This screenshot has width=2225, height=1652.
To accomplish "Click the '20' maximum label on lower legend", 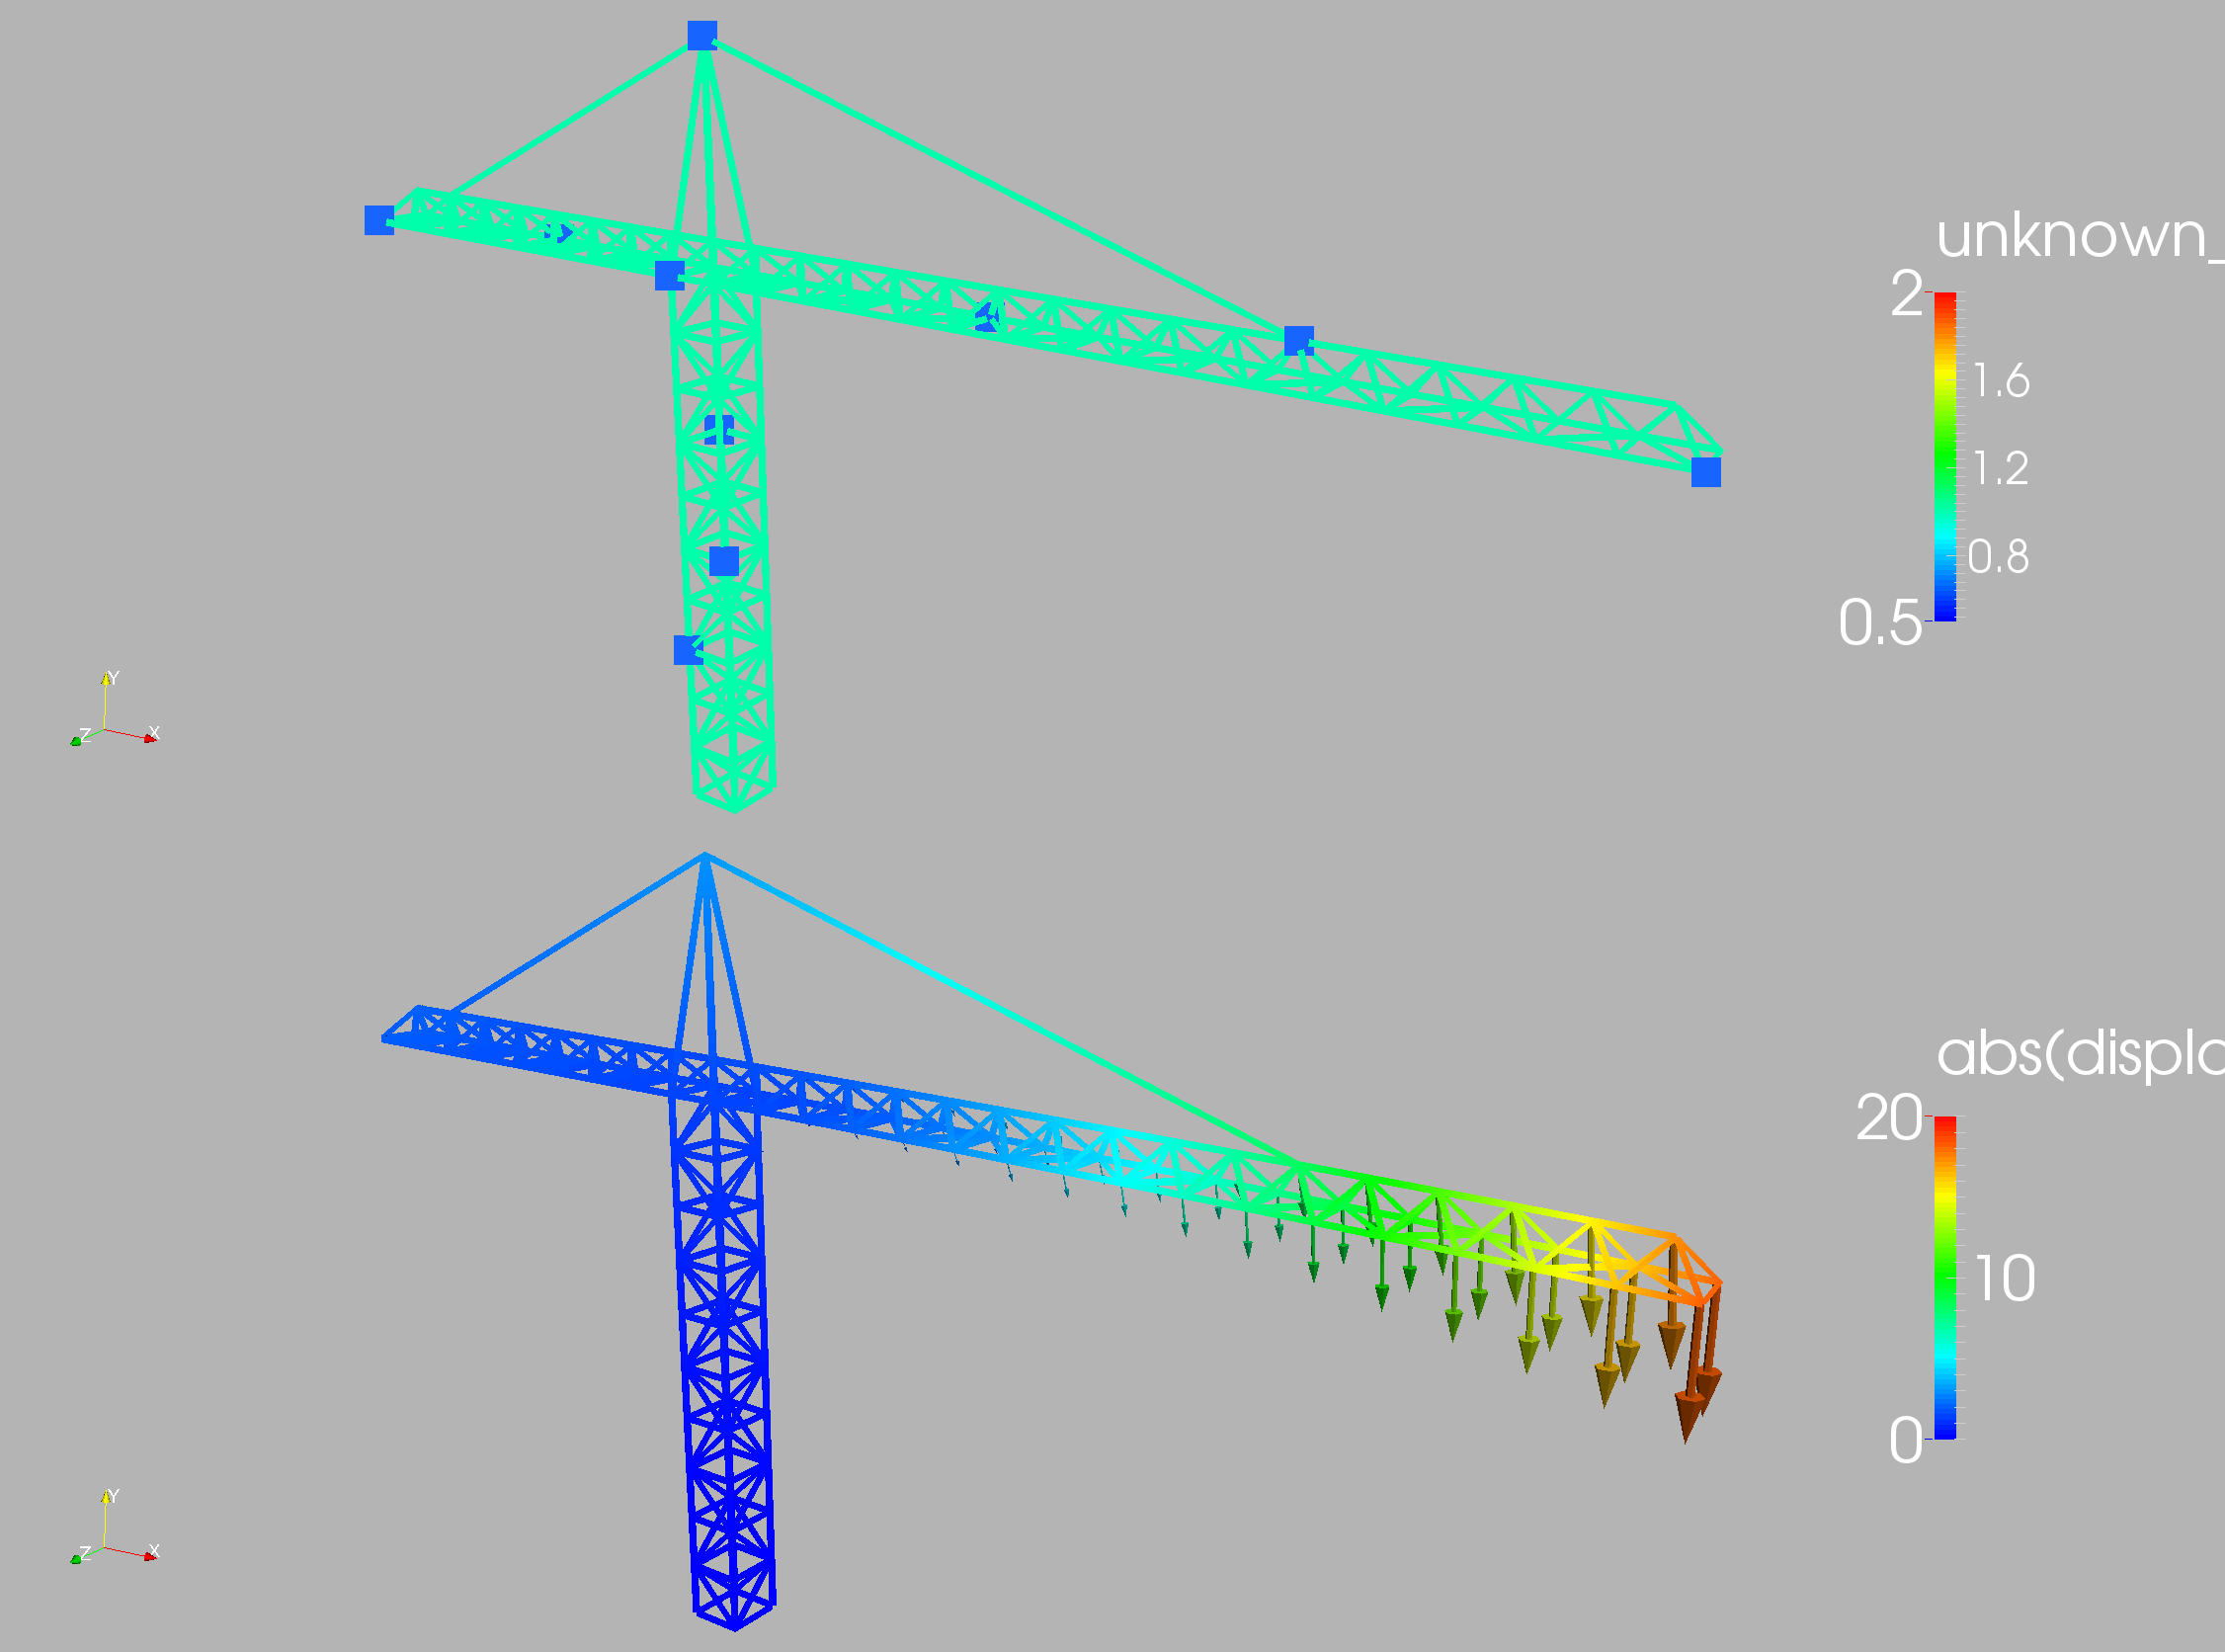I will coord(1888,1118).
